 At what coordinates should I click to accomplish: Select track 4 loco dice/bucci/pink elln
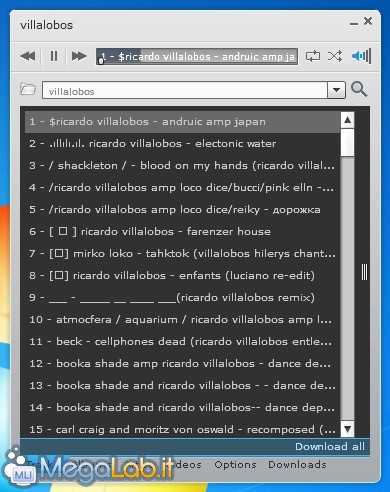182,188
